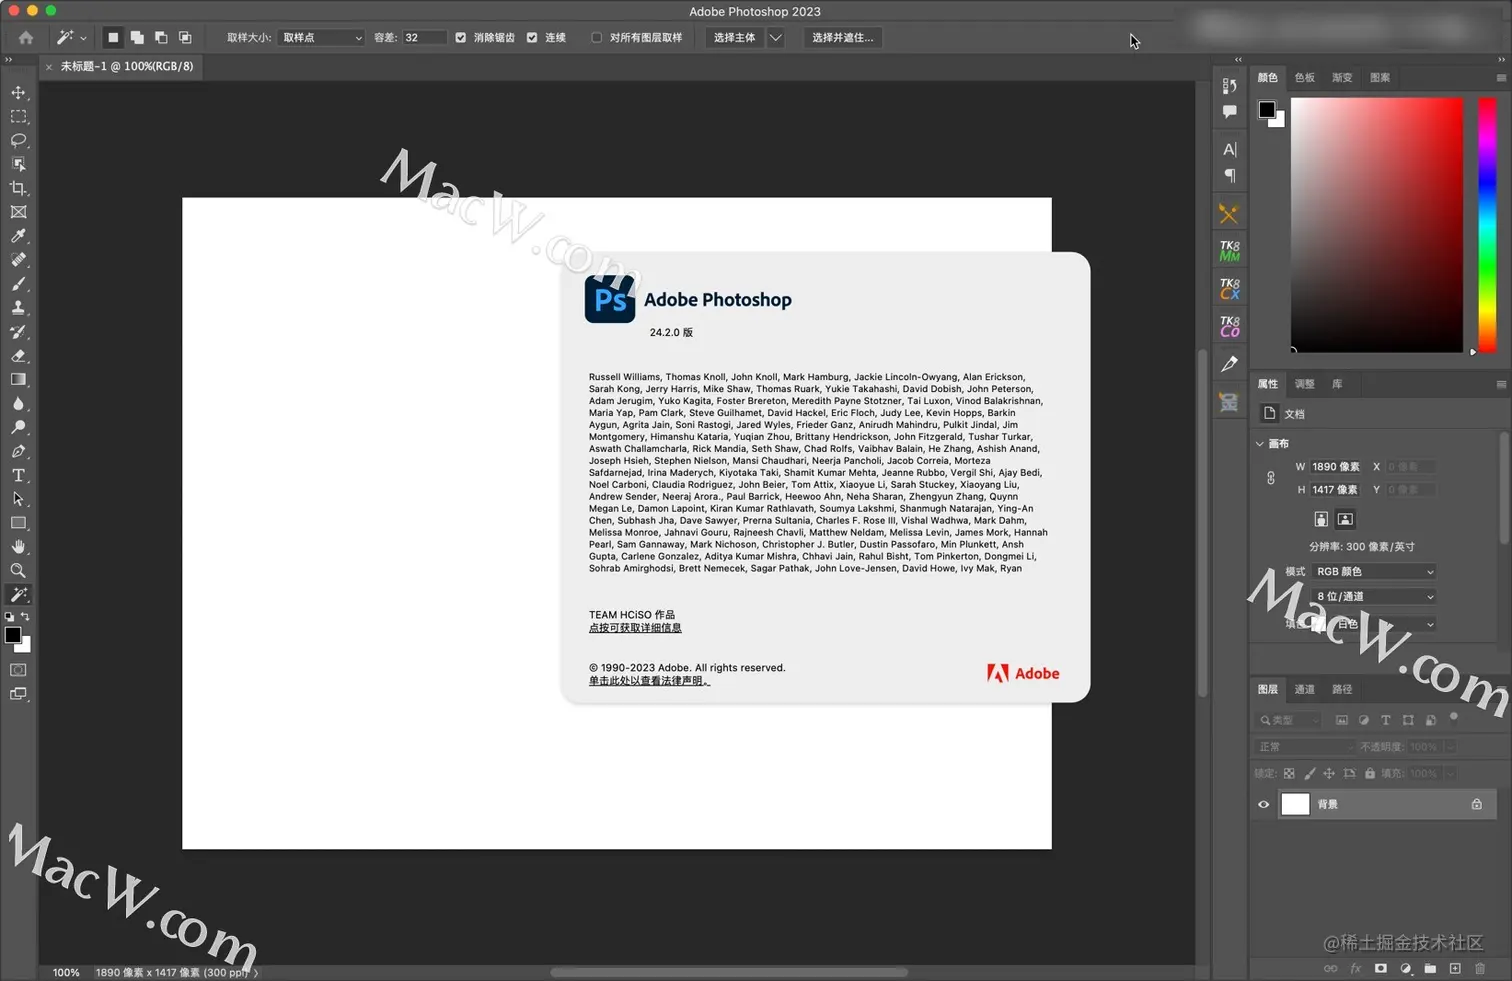This screenshot has height=981, width=1512.
Task: Open the 点按可获取详细信息 link
Action: [x=635, y=628]
